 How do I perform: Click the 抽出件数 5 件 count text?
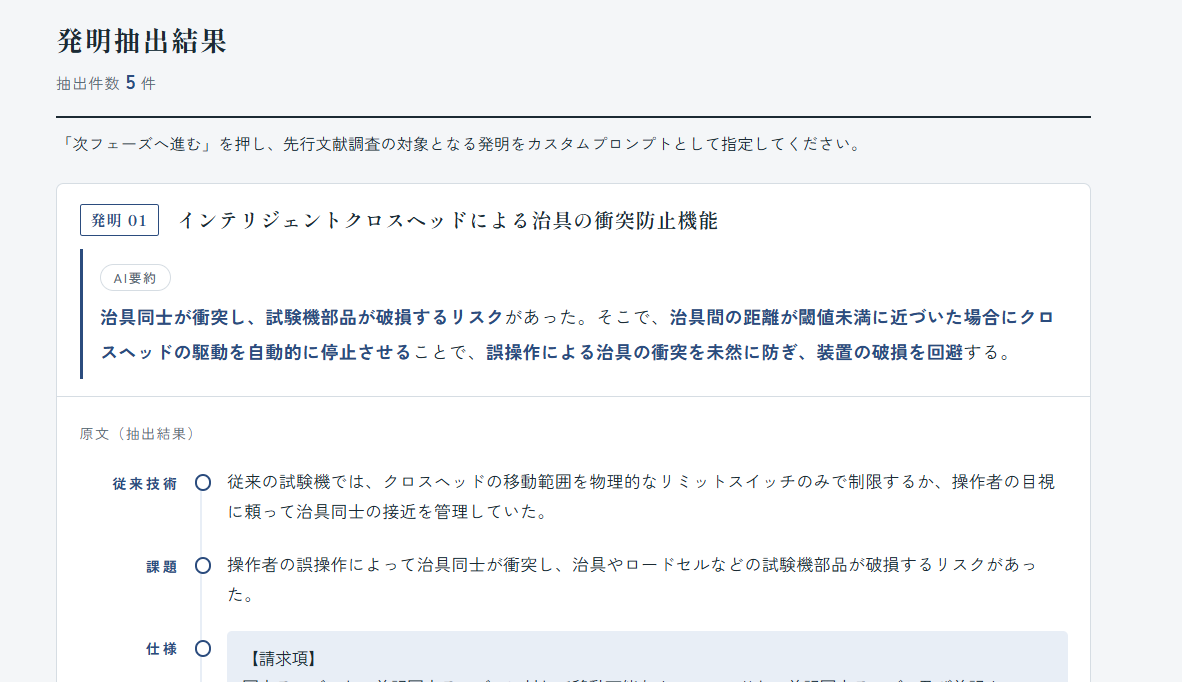(106, 83)
